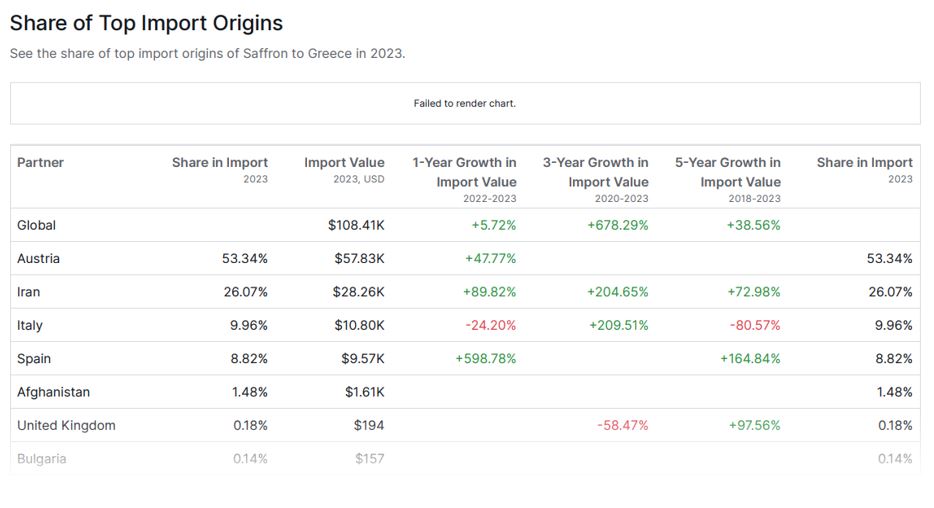Image resolution: width=934 pixels, height=508 pixels.
Task: Select Global's $108.41K import value cell
Action: coord(356,226)
